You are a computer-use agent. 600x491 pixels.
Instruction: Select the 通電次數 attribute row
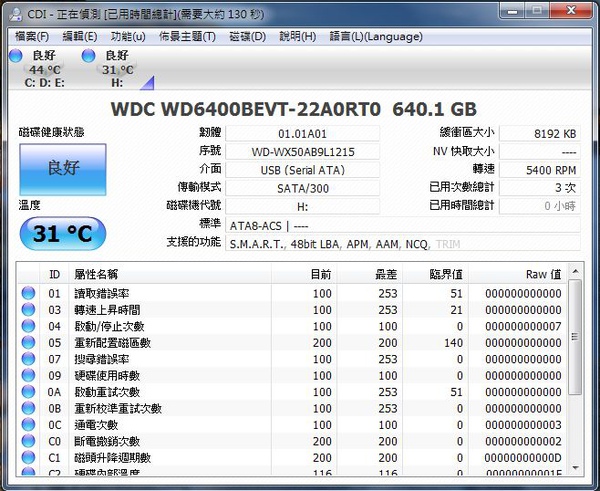292,425
